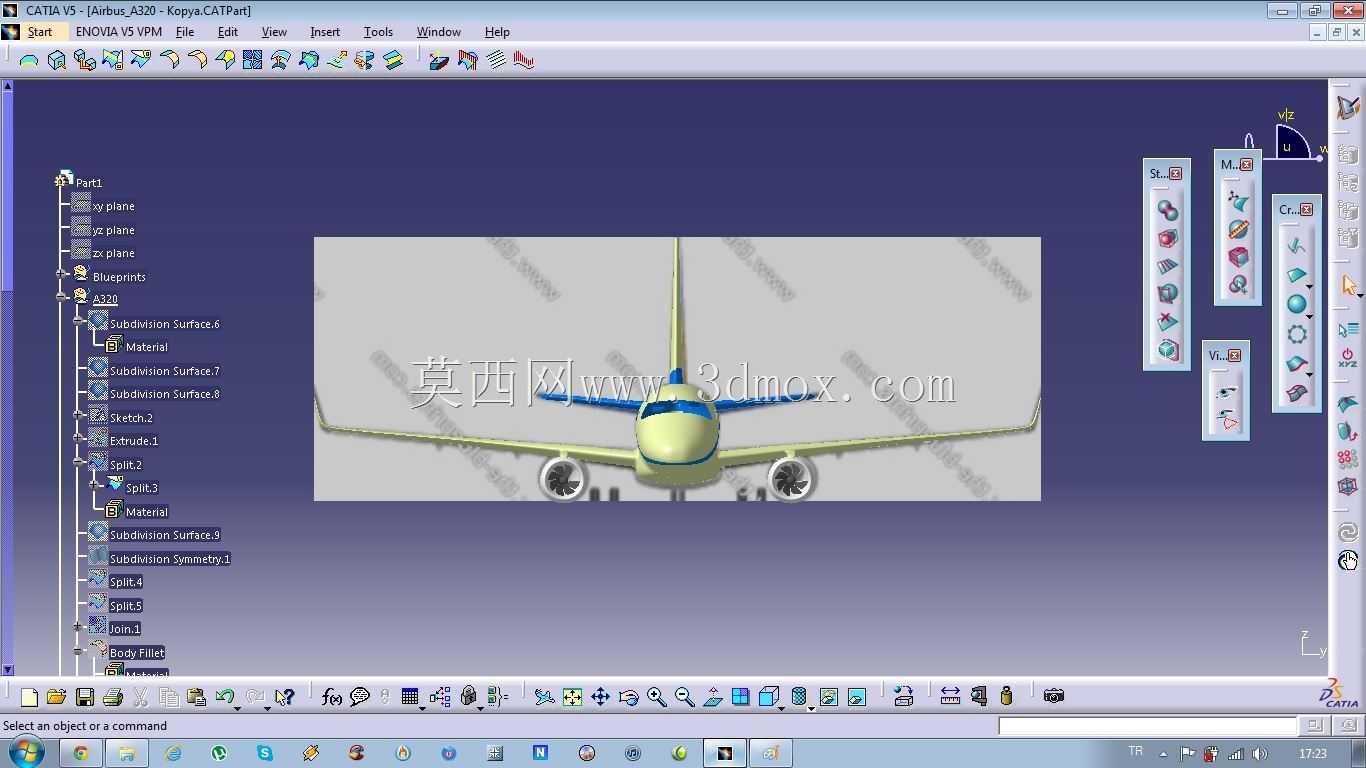This screenshot has height=768, width=1366.
Task: Click the Torus ring primitive in Creation toolbar
Action: pos(1296,334)
